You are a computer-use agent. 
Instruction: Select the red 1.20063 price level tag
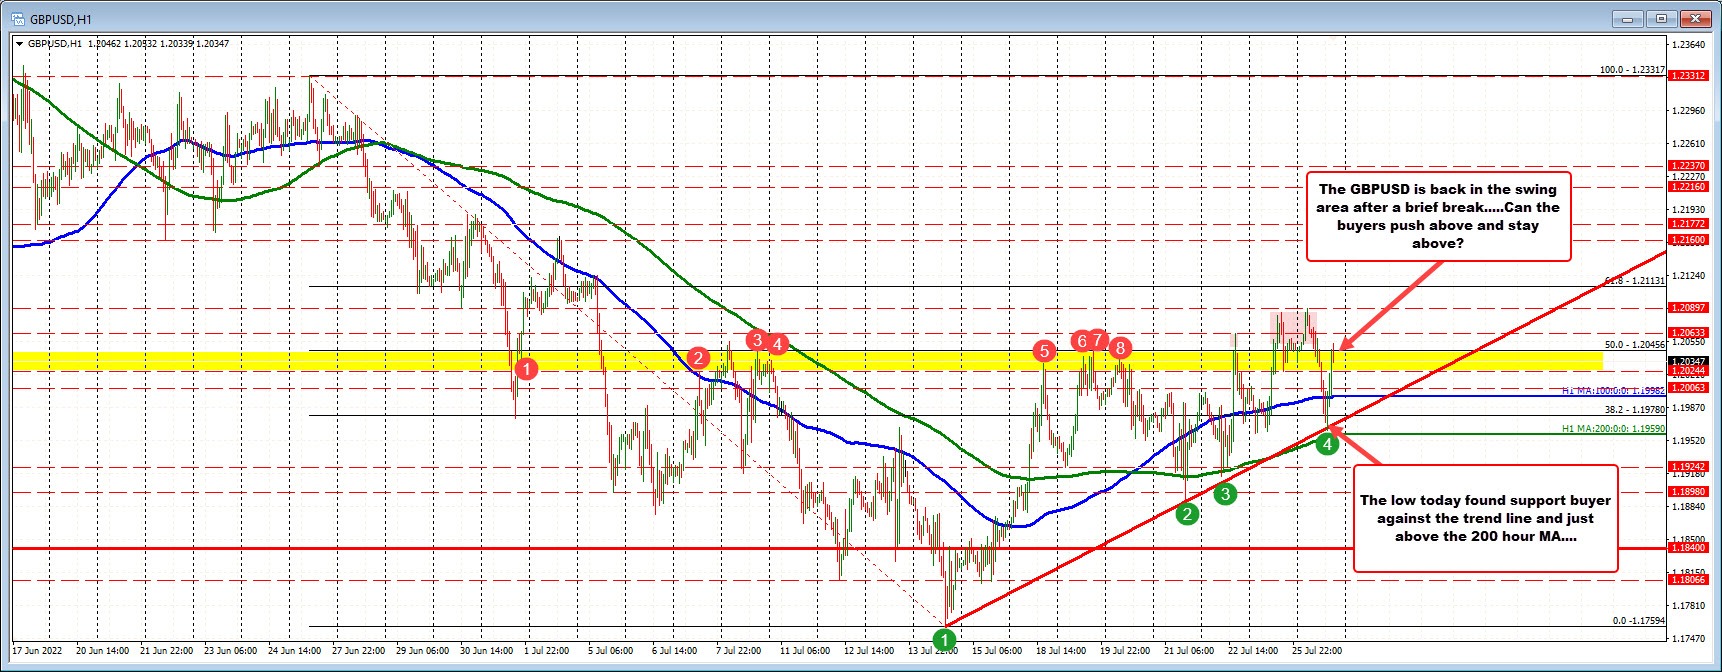click(1689, 388)
